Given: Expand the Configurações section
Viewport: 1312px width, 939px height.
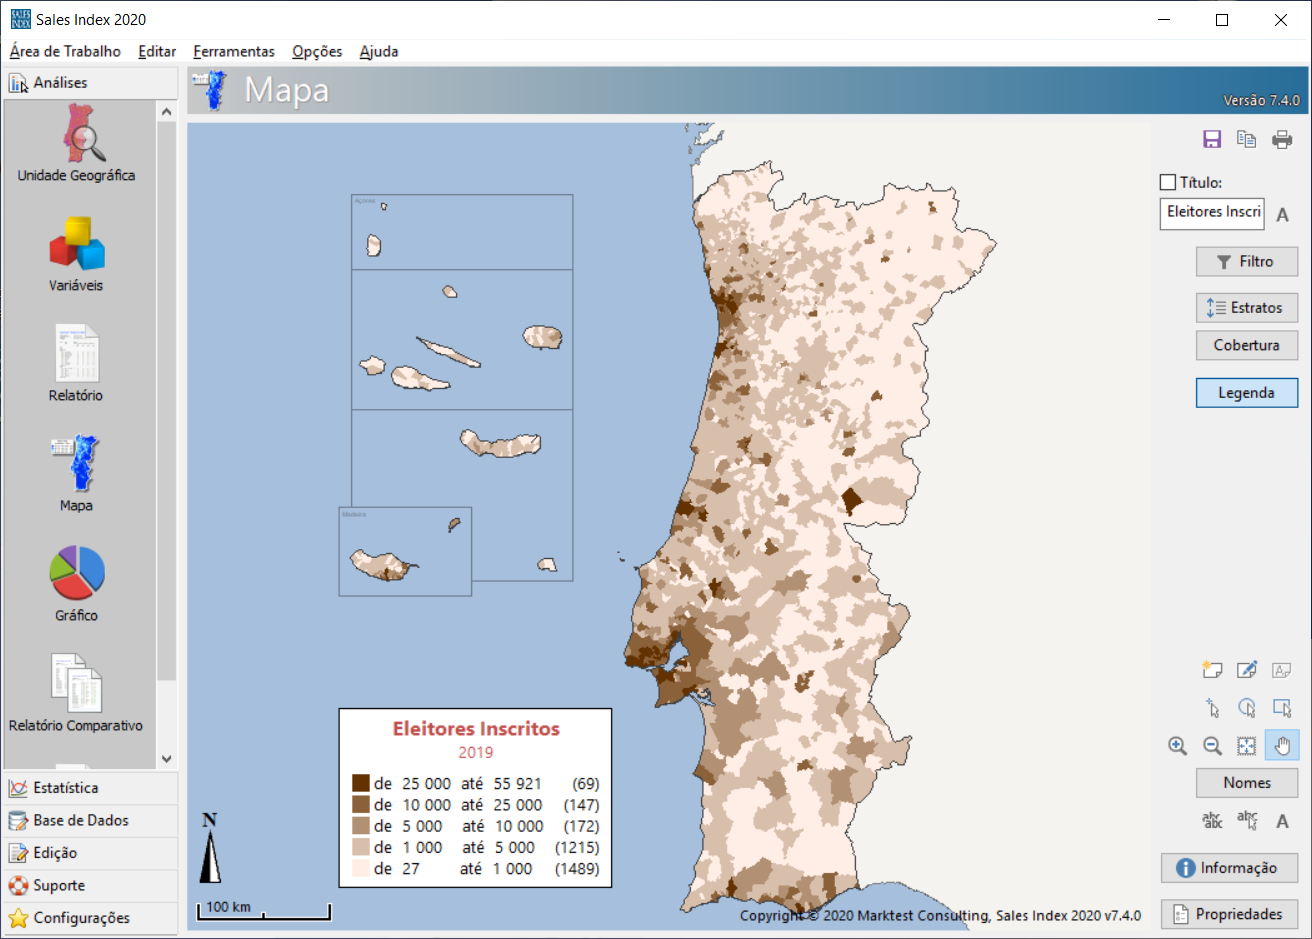Looking at the screenshot, I should coord(81,918).
